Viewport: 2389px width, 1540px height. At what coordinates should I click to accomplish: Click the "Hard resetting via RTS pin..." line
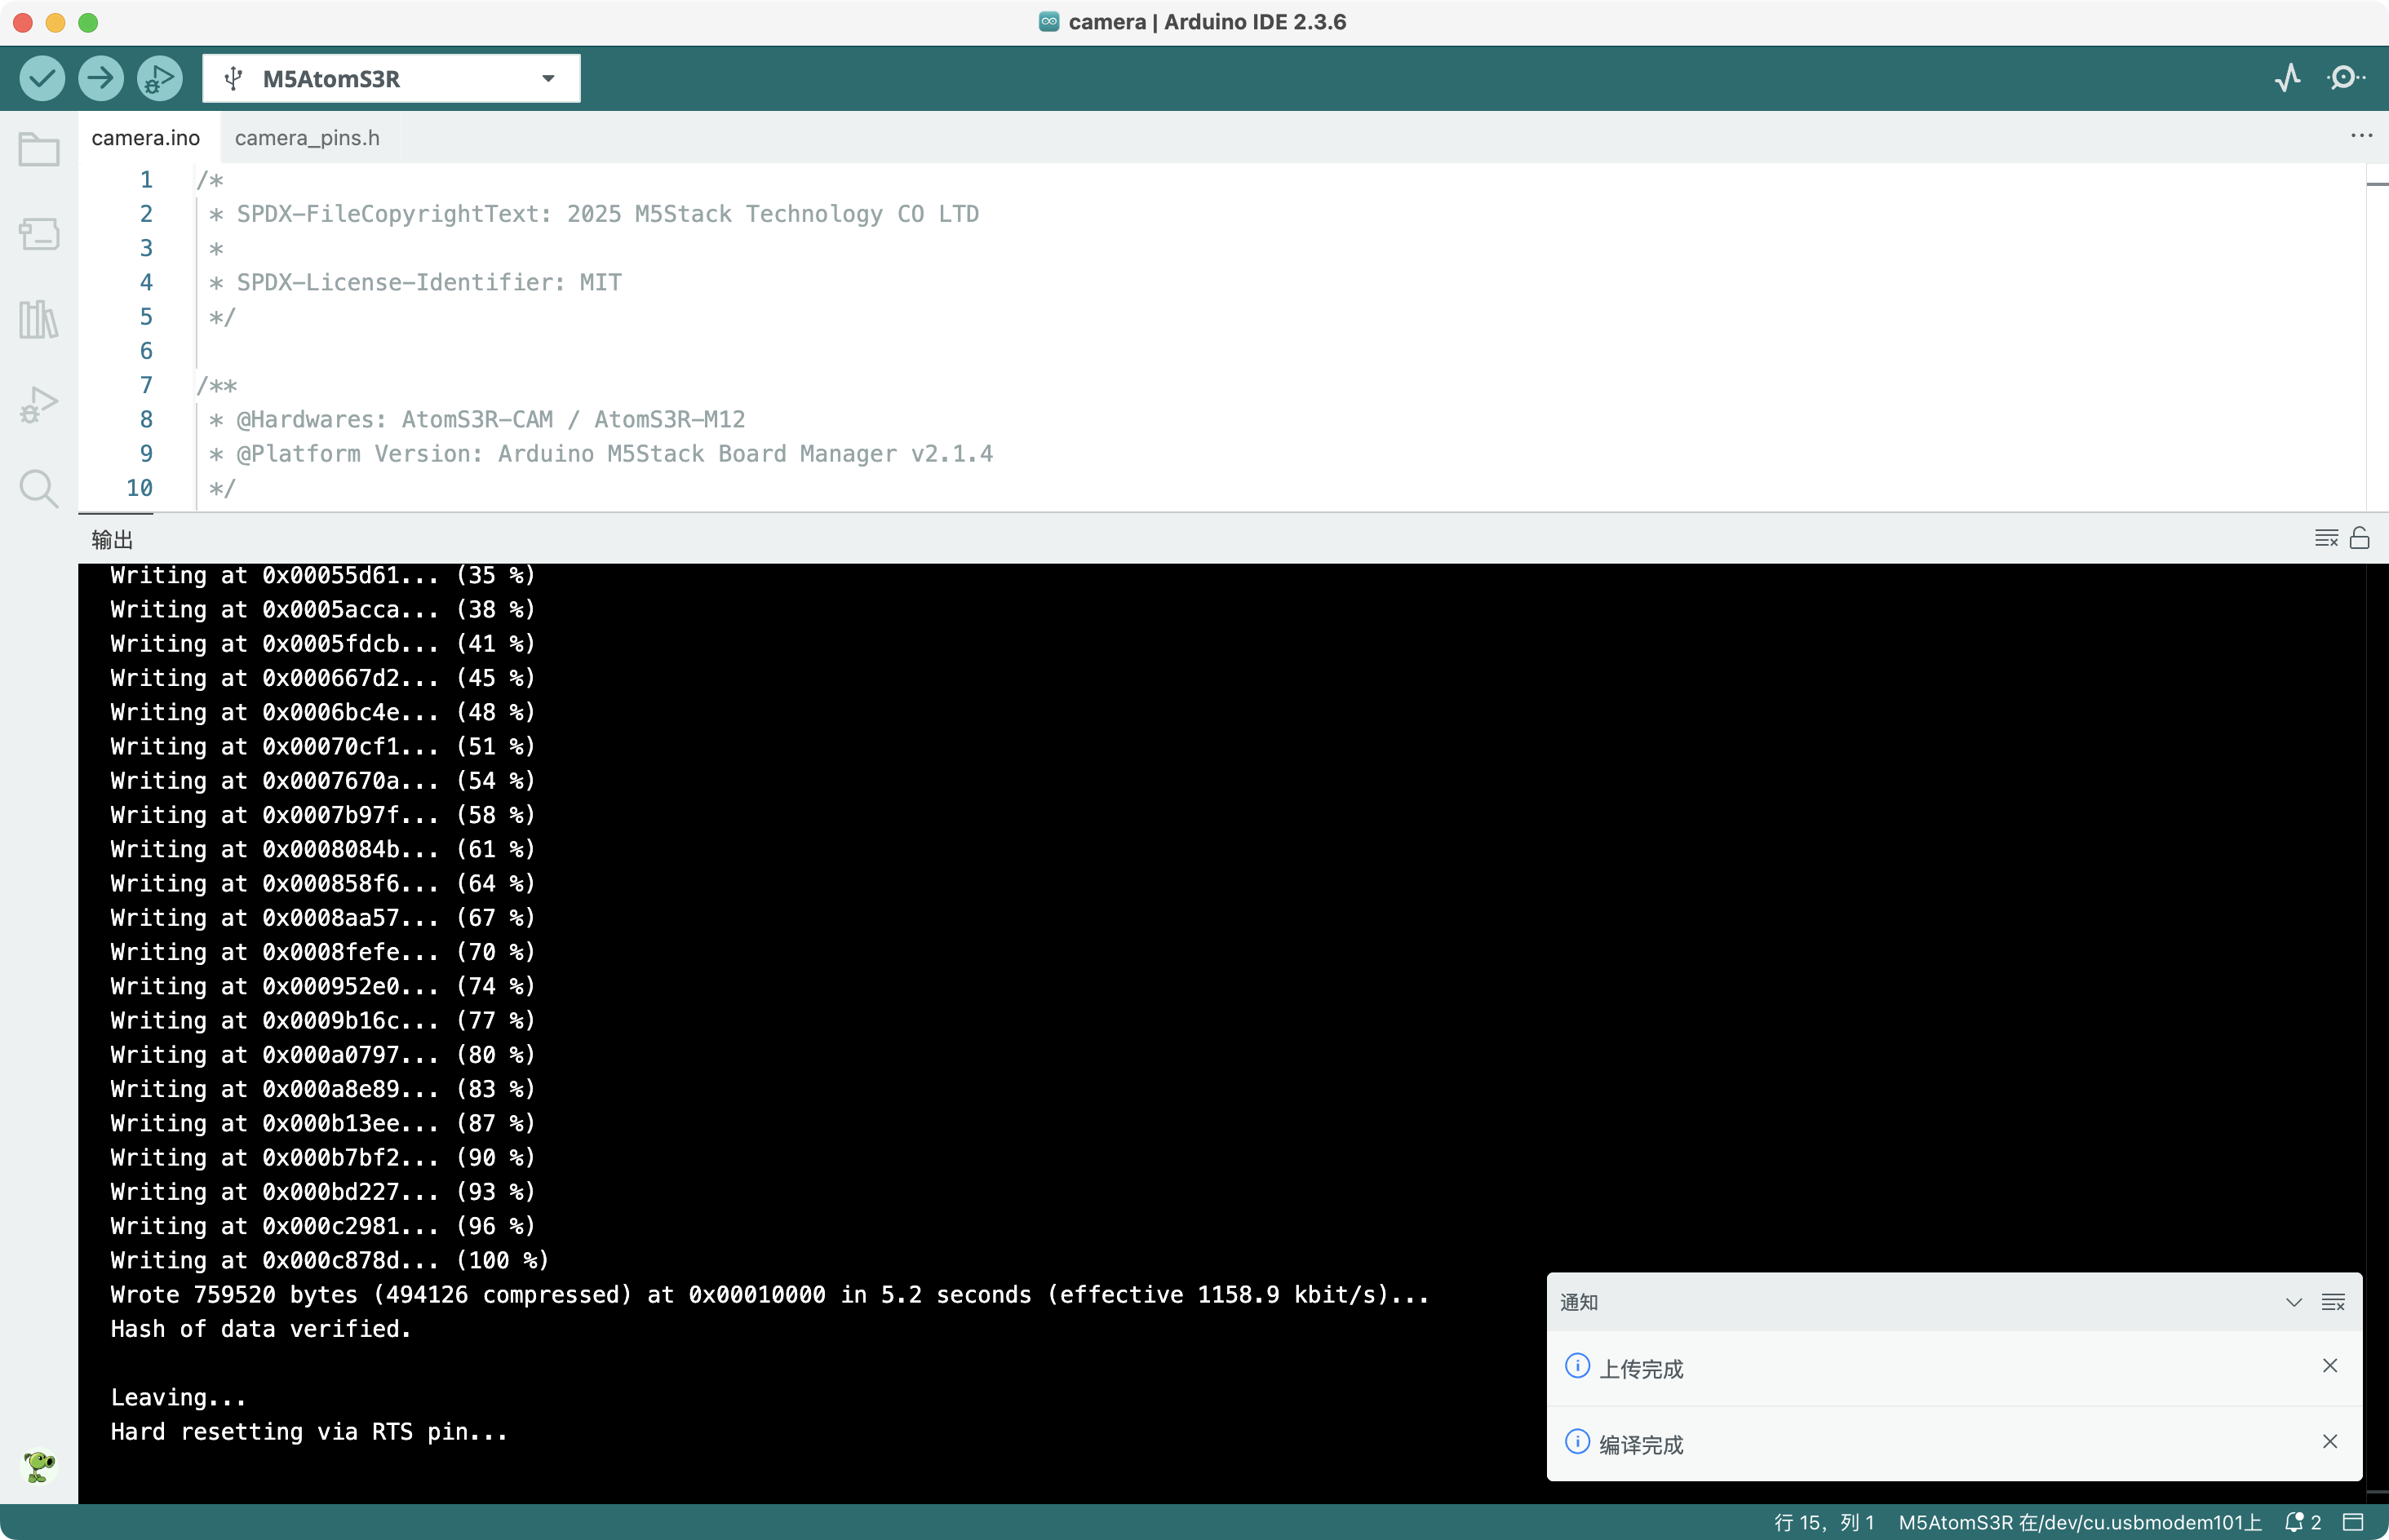pyautogui.click(x=309, y=1432)
